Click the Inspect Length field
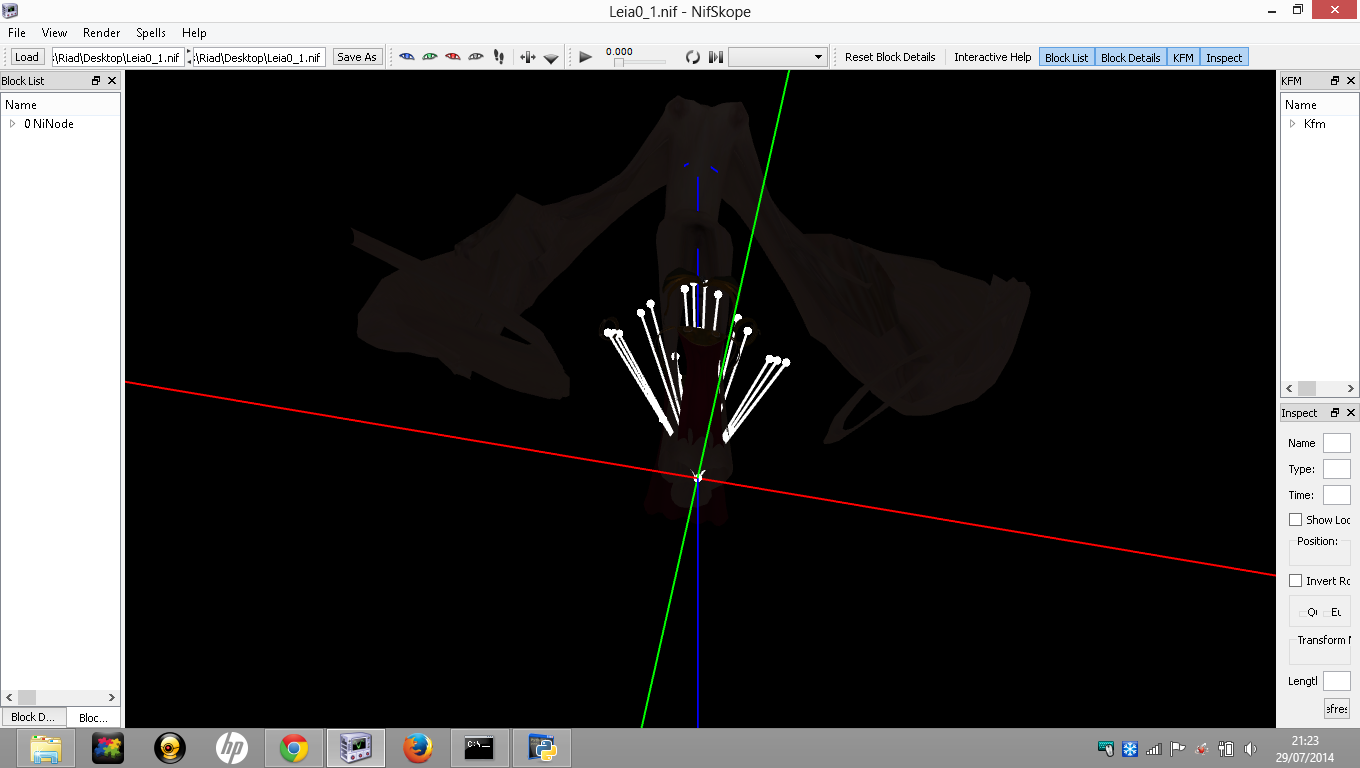1360x768 pixels. (x=1337, y=681)
